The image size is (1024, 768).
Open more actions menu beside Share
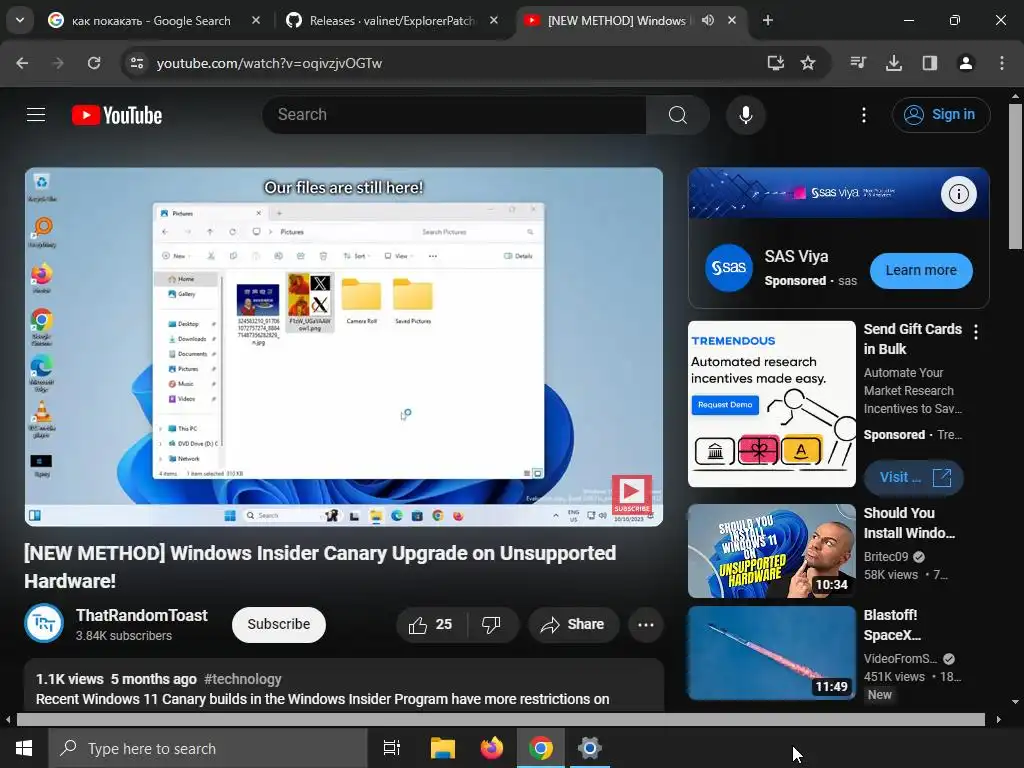click(646, 625)
